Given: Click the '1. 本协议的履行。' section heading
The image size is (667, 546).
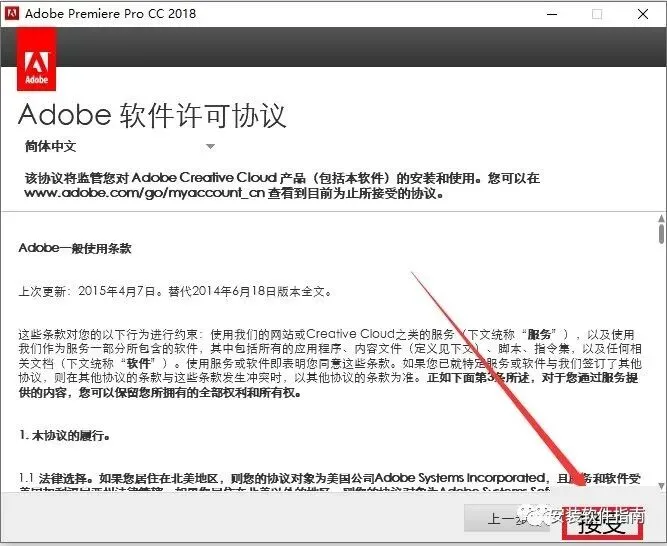Looking at the screenshot, I should (65, 435).
